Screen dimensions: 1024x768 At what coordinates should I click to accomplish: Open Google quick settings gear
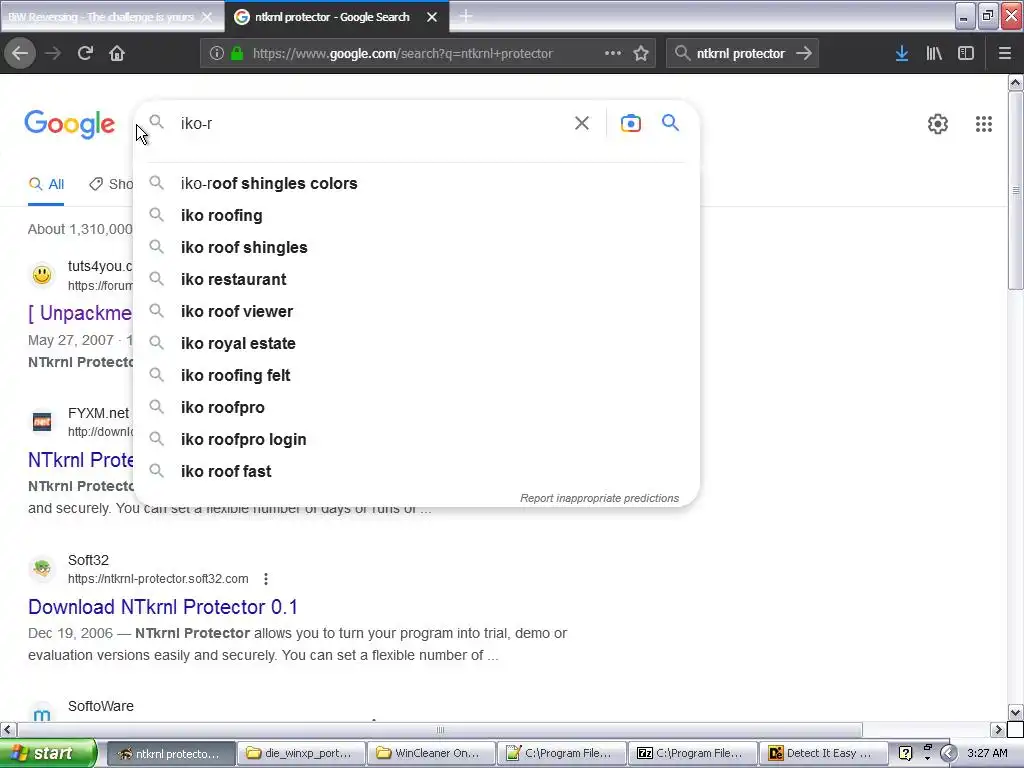(x=938, y=123)
